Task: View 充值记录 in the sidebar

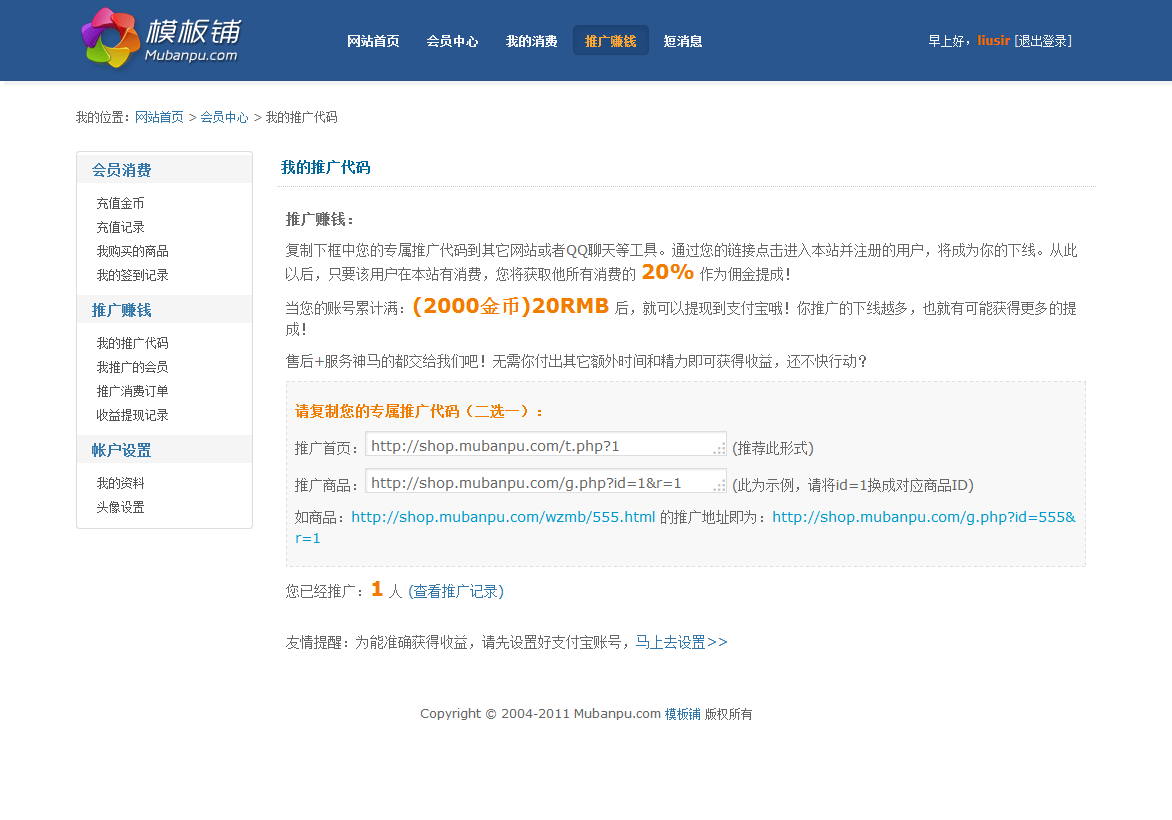Action: pyautogui.click(x=120, y=227)
